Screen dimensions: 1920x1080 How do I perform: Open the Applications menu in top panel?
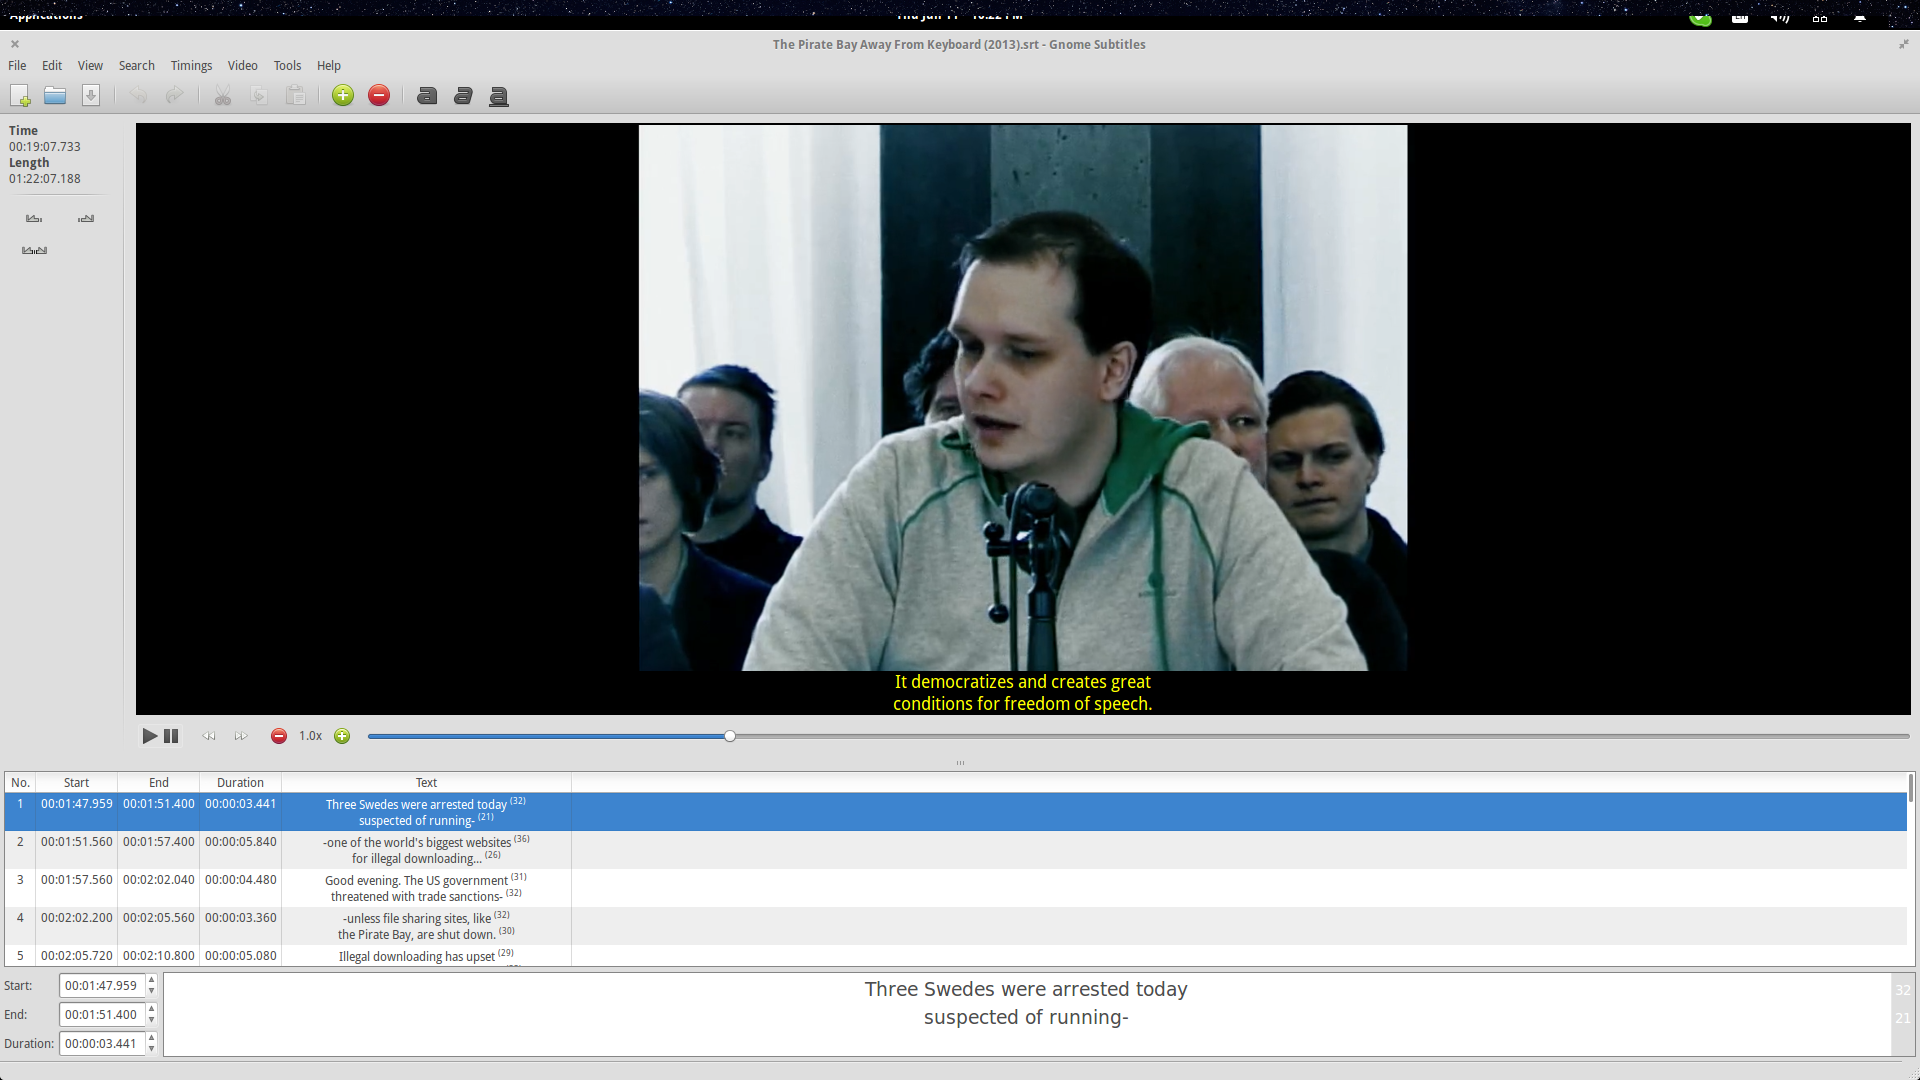pos(46,16)
